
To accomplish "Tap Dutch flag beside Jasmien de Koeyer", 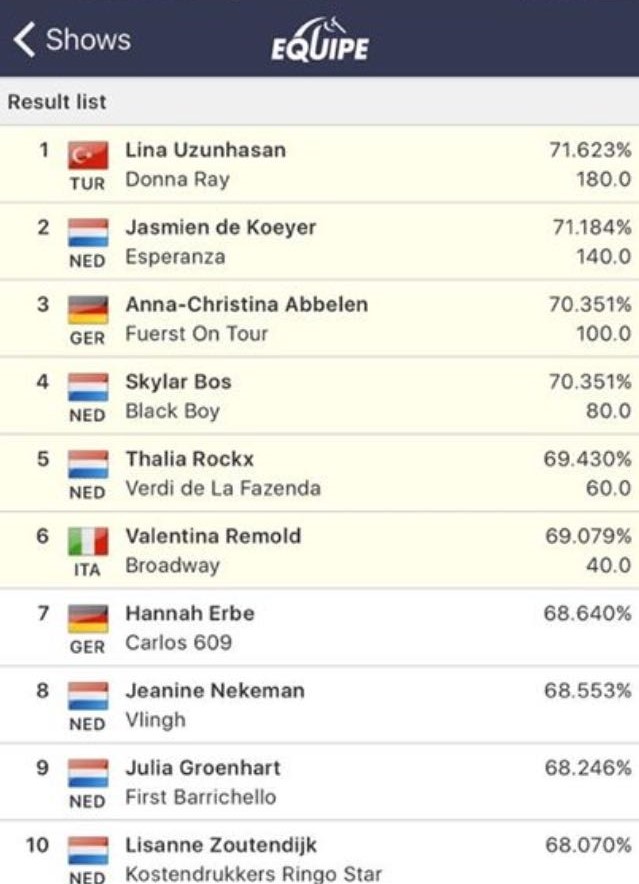I will click(x=87, y=232).
